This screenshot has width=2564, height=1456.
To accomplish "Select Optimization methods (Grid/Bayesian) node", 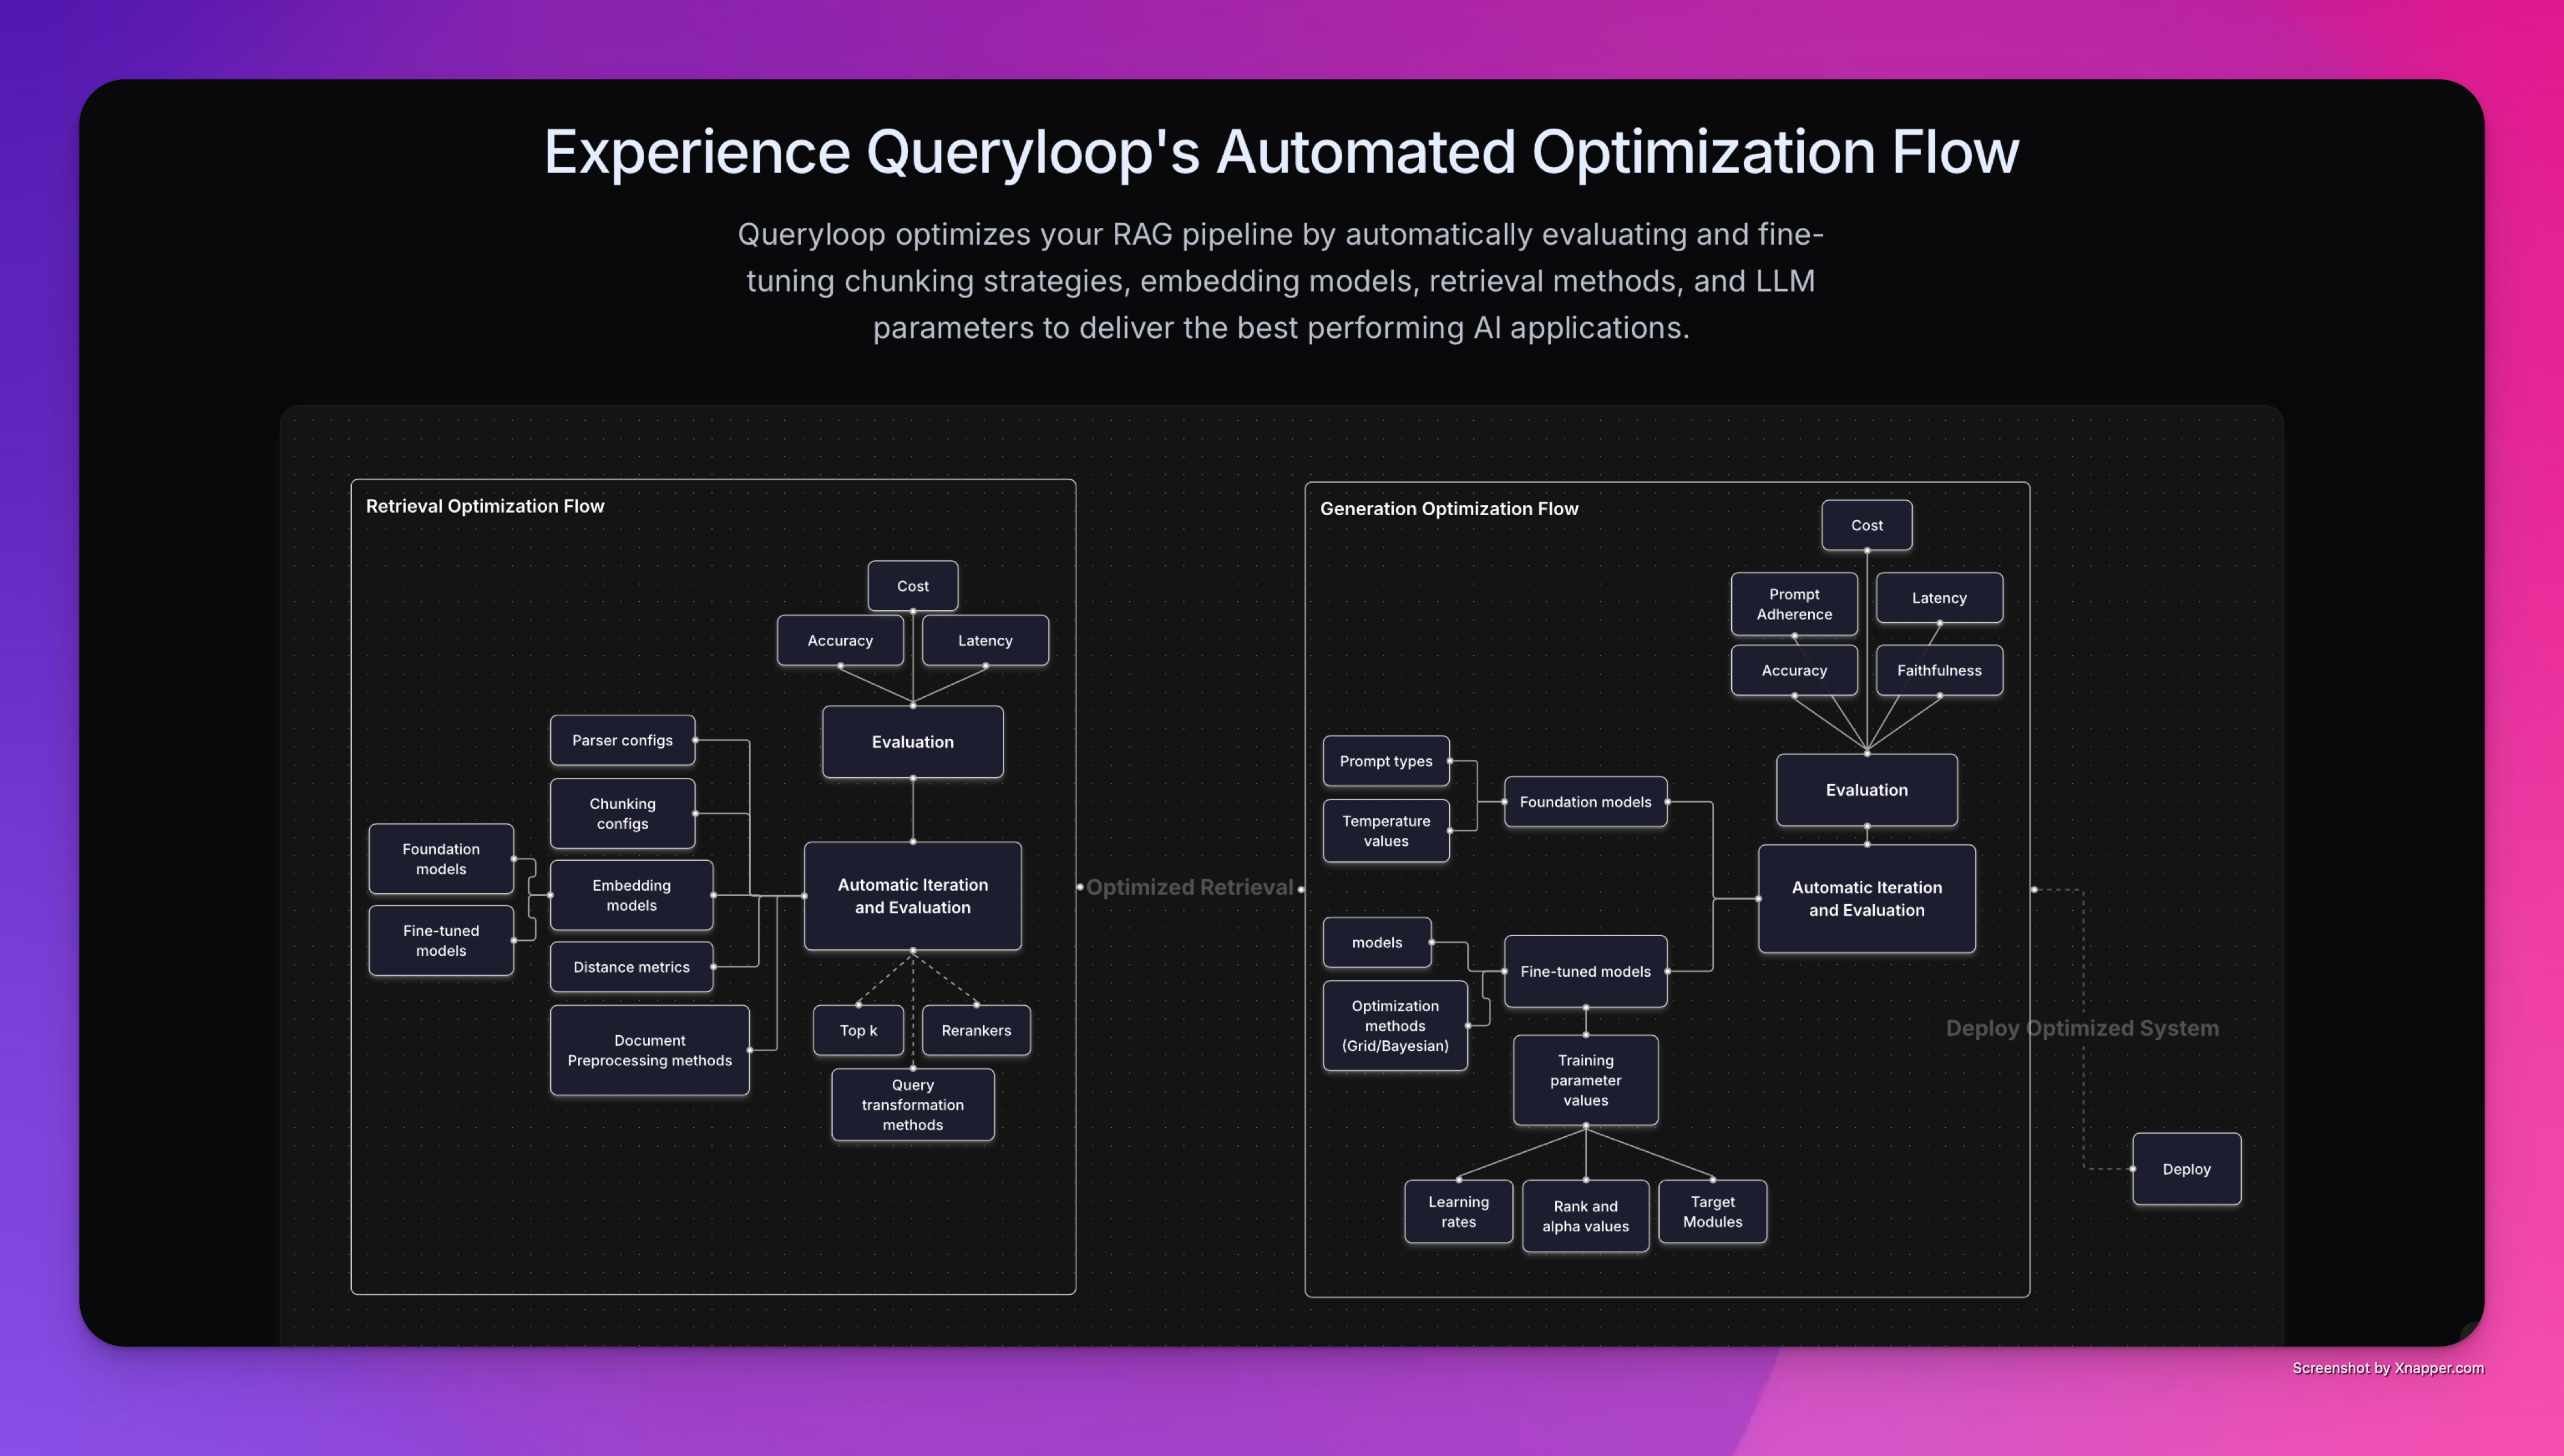I will coord(1394,1025).
